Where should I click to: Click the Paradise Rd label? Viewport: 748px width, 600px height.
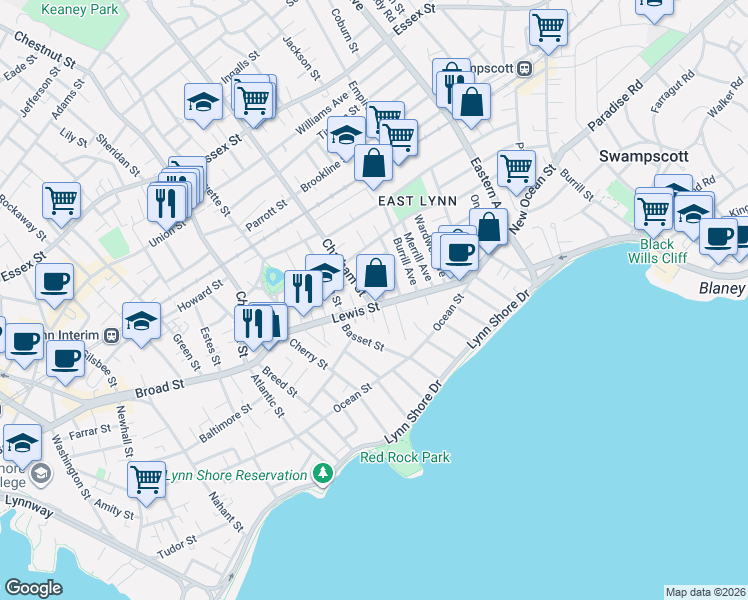[615, 107]
